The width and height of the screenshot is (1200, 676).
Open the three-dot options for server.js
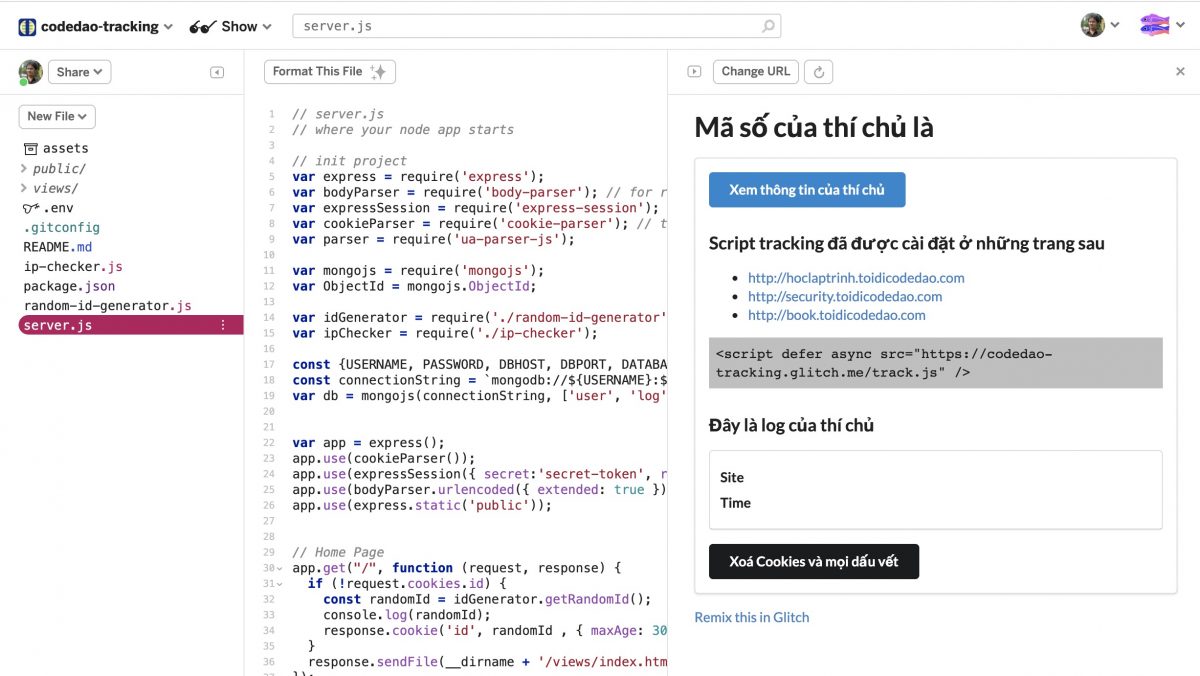click(x=223, y=325)
